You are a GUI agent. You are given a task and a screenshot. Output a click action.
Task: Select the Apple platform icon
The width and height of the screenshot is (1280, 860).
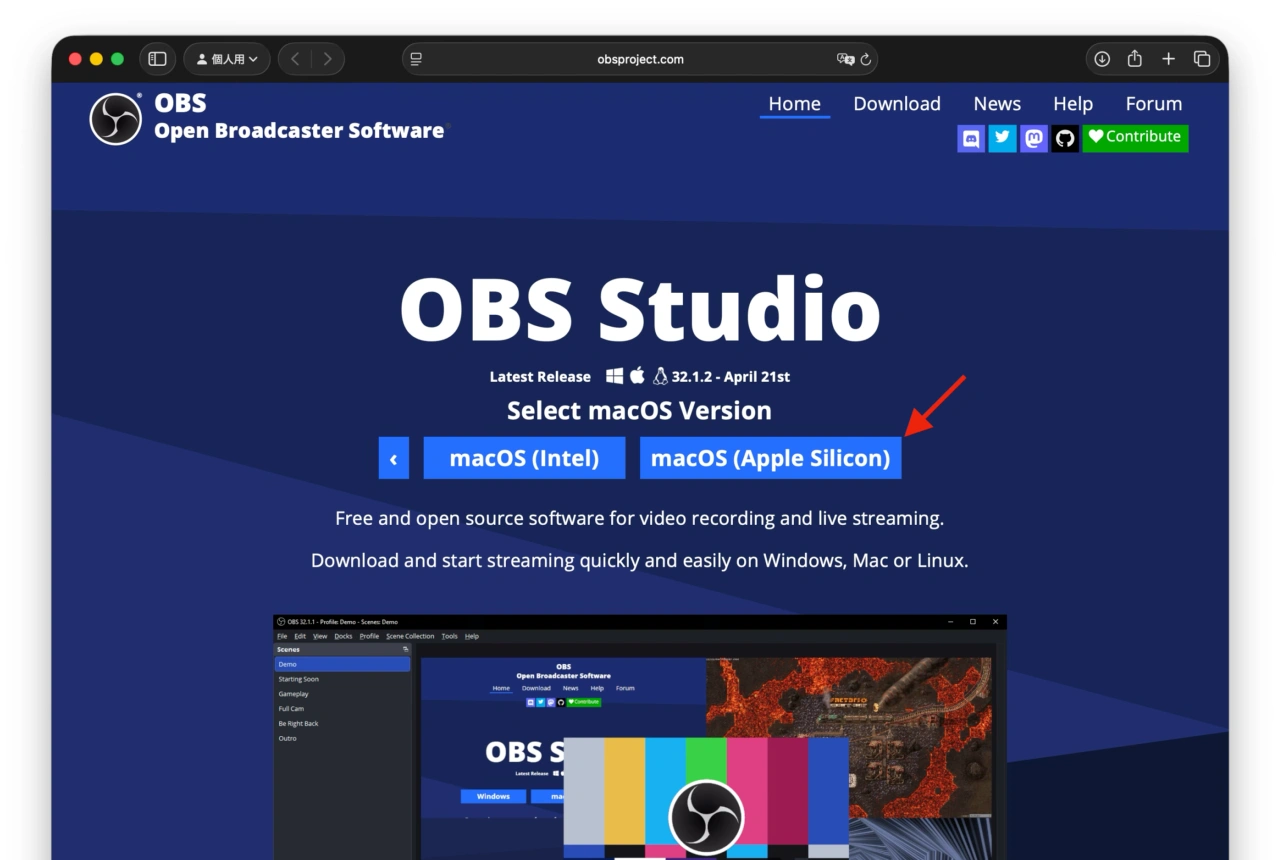(x=637, y=375)
